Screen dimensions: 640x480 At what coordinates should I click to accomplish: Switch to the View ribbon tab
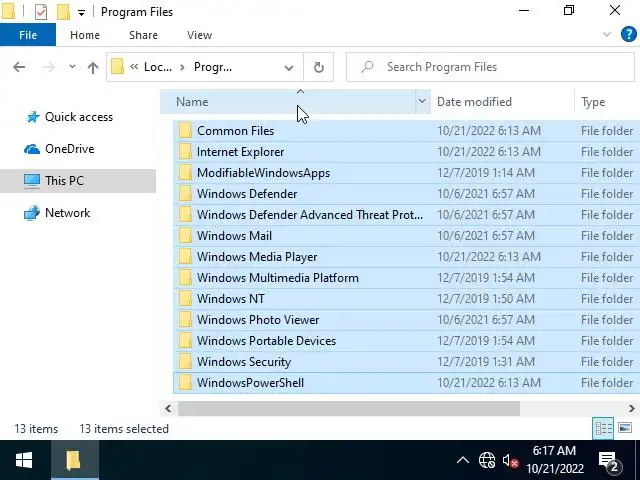click(x=199, y=35)
